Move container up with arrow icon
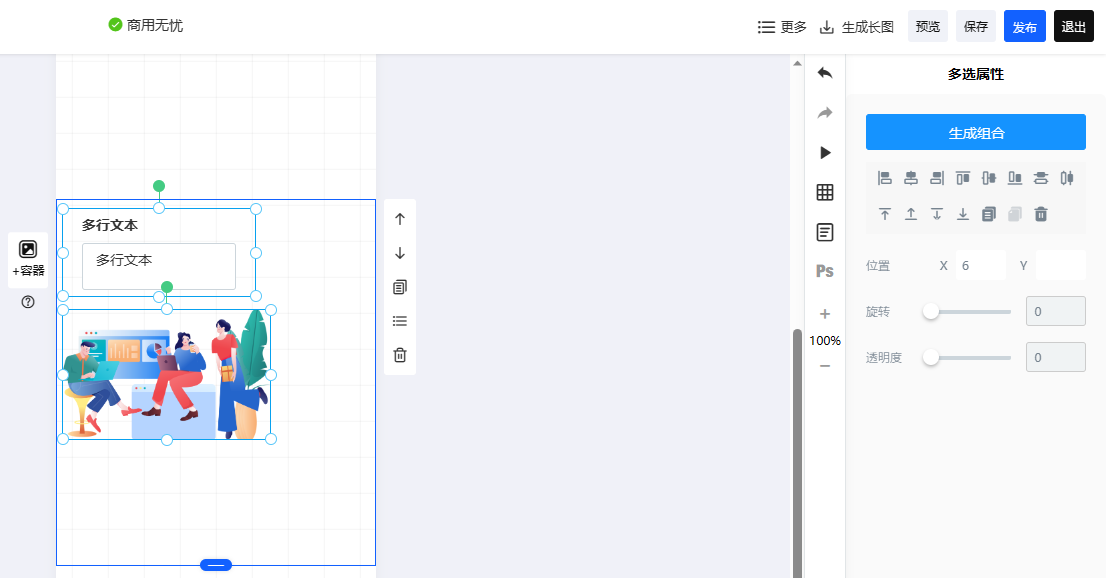The width and height of the screenshot is (1106, 578). tap(400, 219)
